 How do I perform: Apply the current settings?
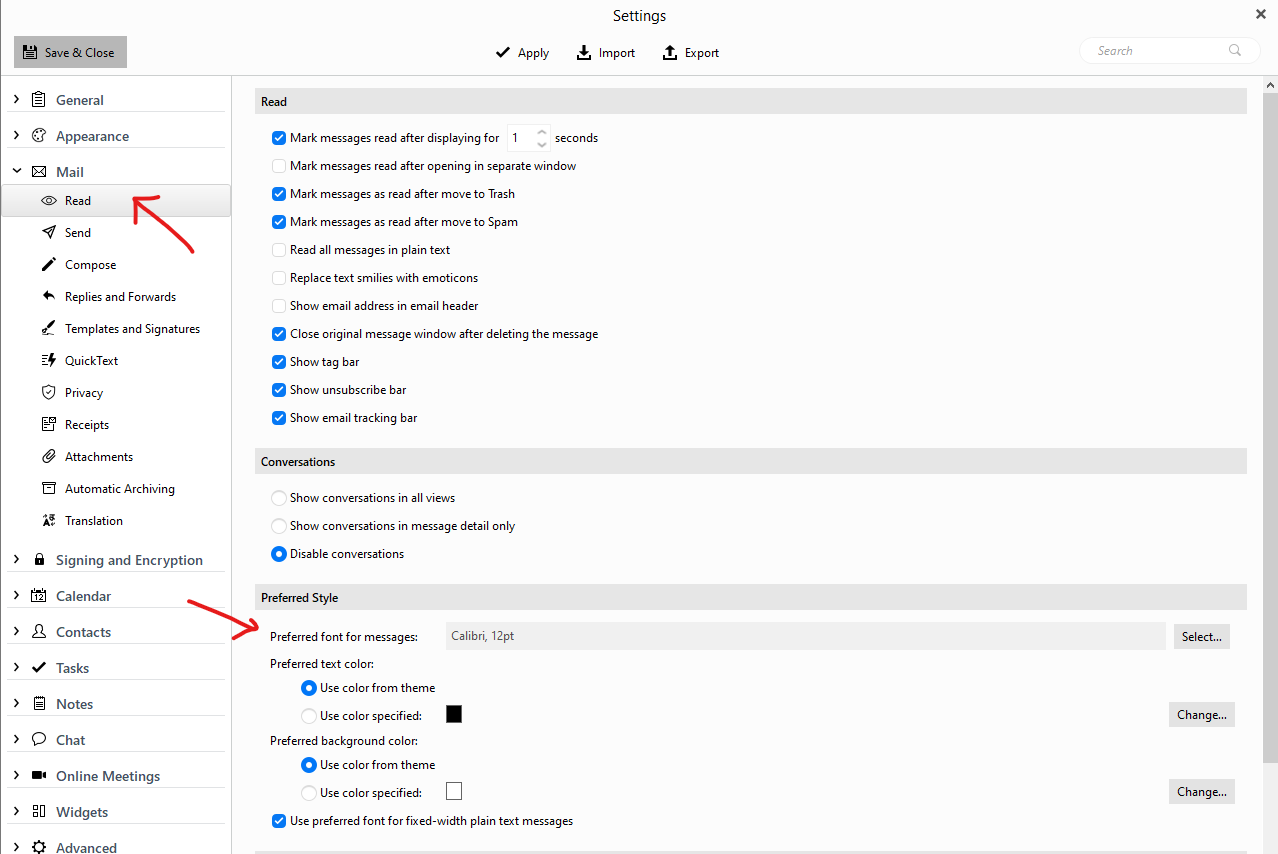(x=521, y=52)
